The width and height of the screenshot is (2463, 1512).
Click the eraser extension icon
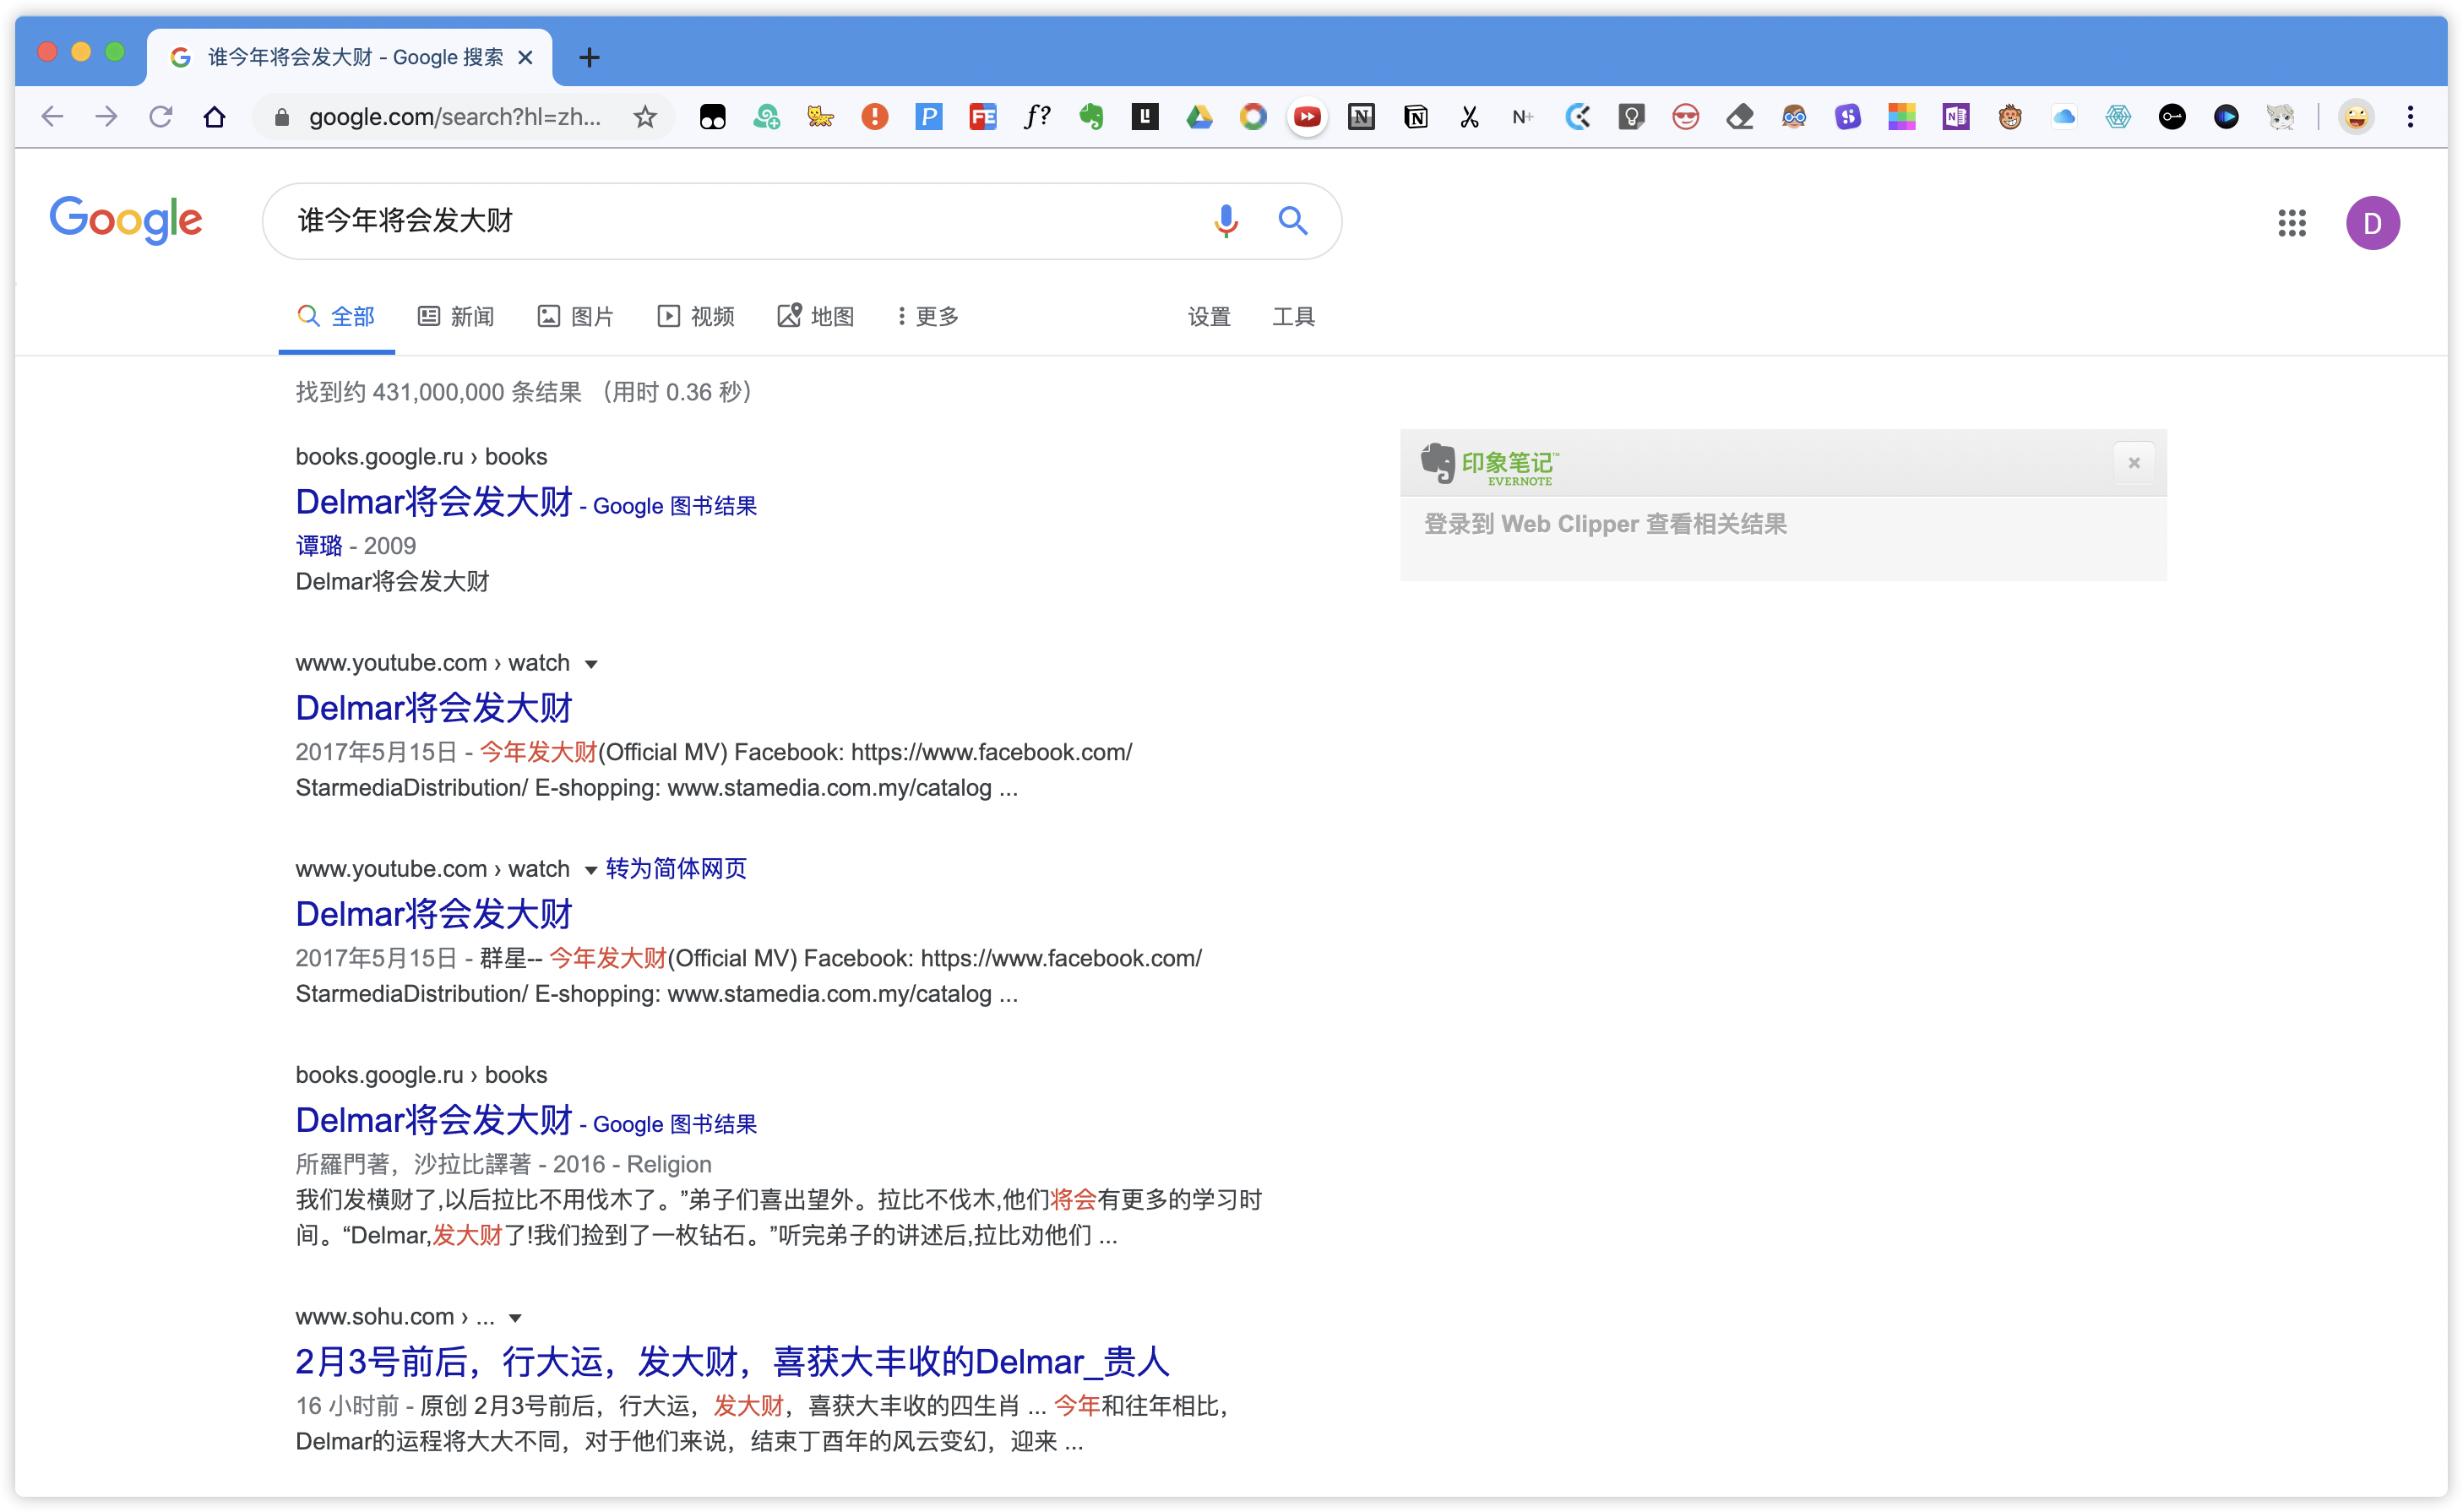pyautogui.click(x=1740, y=117)
